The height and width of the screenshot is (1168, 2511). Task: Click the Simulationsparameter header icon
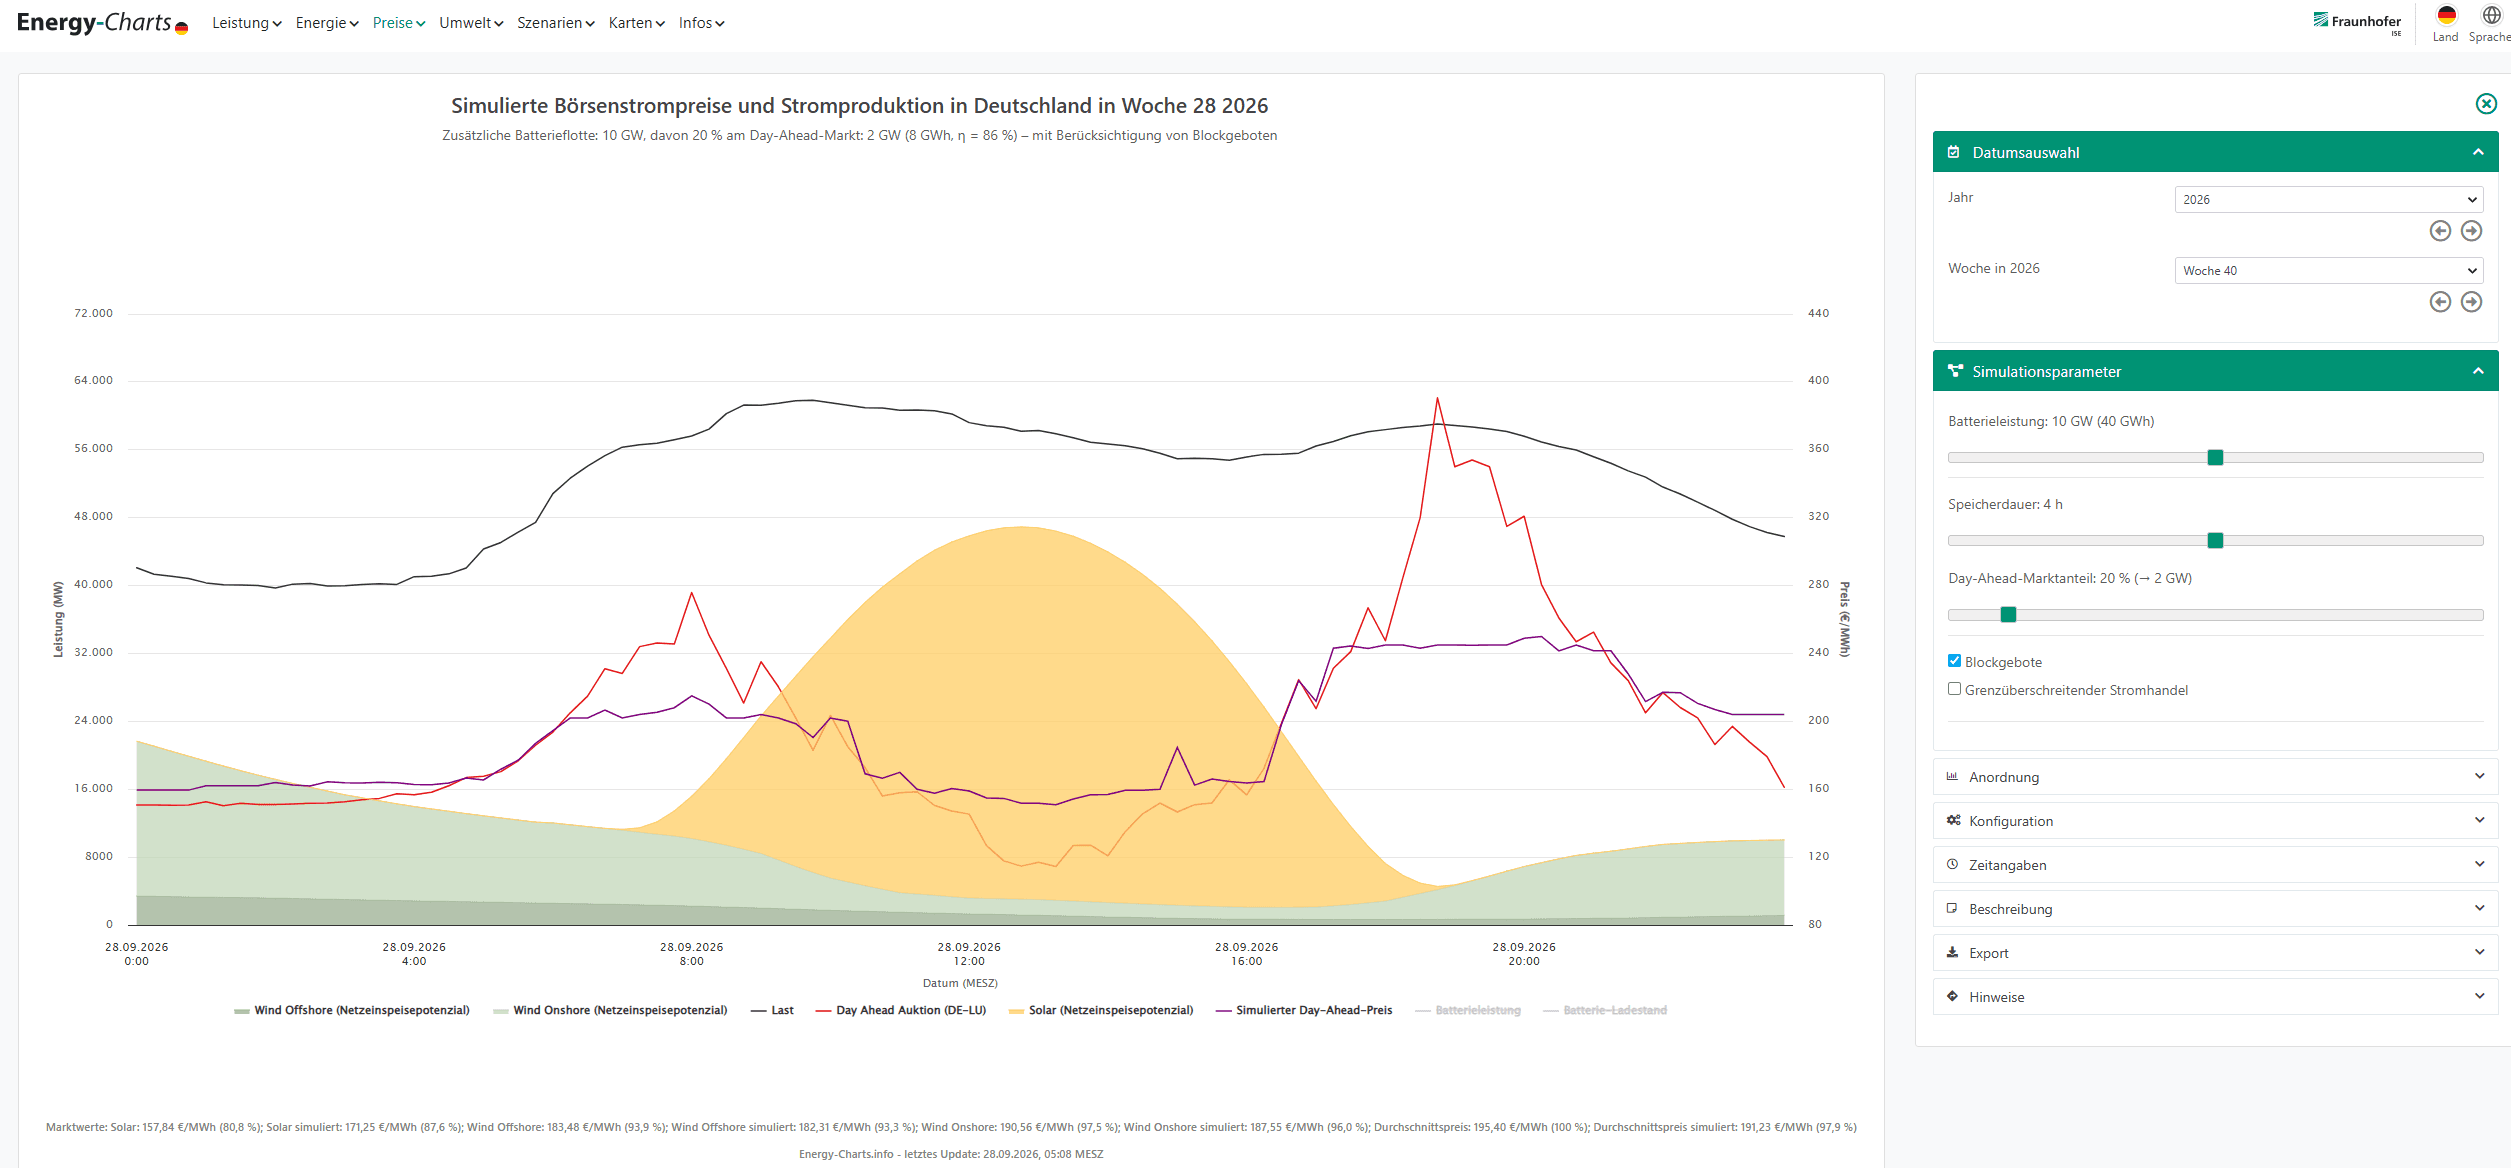(1955, 371)
